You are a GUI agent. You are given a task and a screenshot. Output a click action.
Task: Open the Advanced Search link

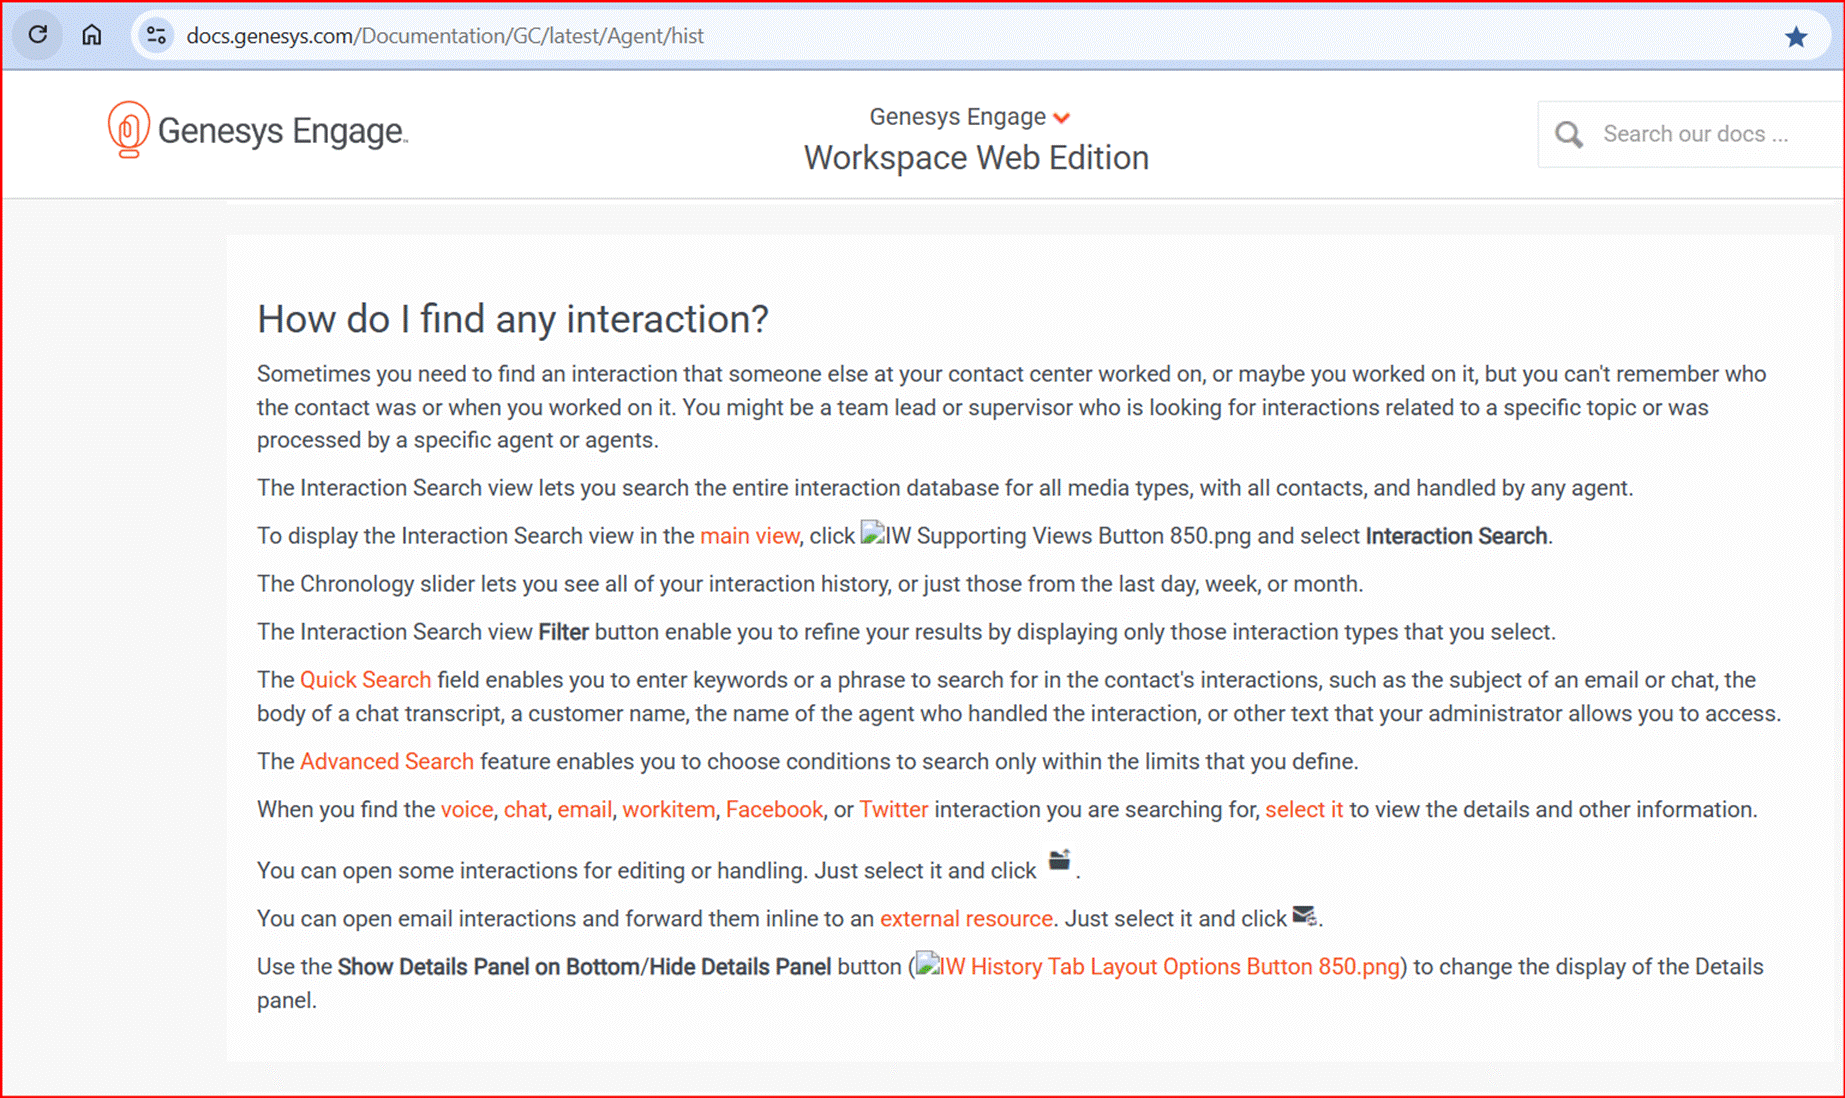[387, 762]
